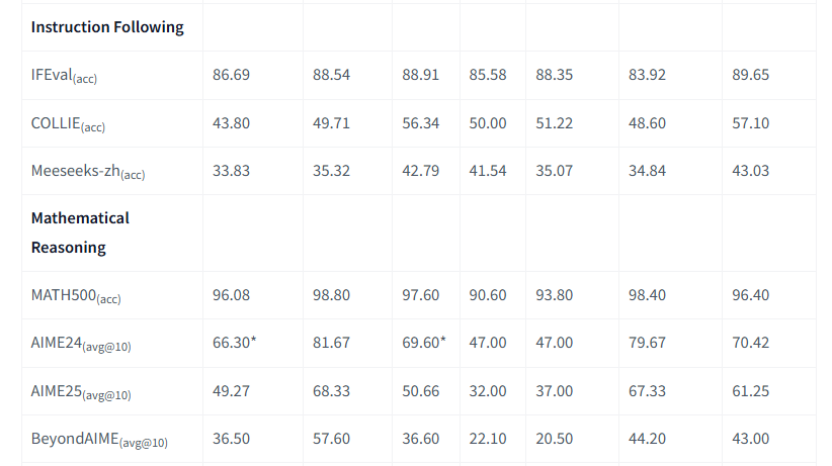Select the AIME25 score 68.33
Viewport: 832px width, 466px height.
pyautogui.click(x=331, y=391)
